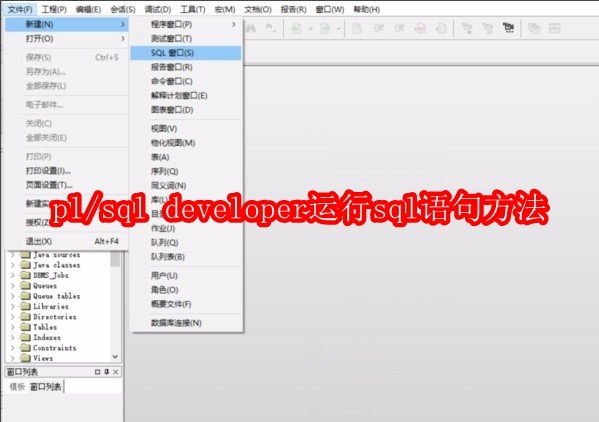Click the find-next icon beside the binoculars
Screen dimensions: 599x422
click(270, 28)
